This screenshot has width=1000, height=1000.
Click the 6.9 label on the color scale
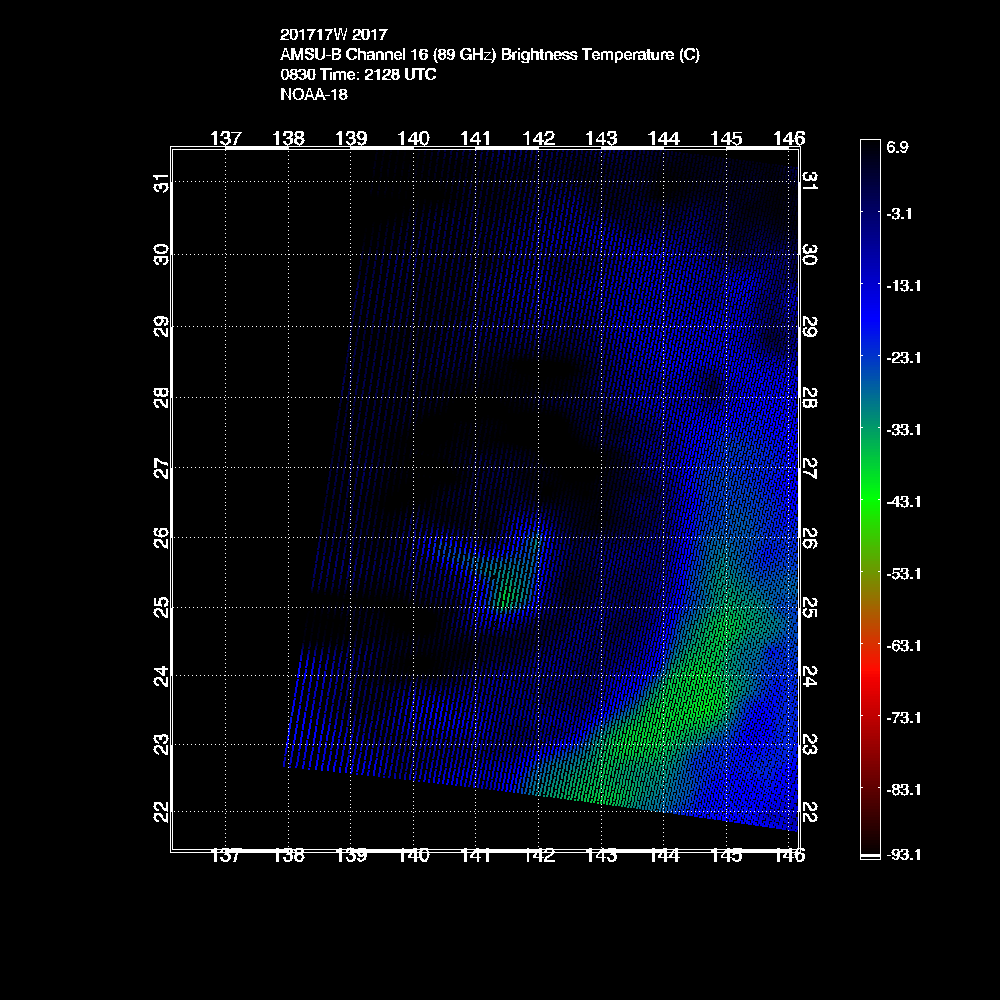[897, 148]
